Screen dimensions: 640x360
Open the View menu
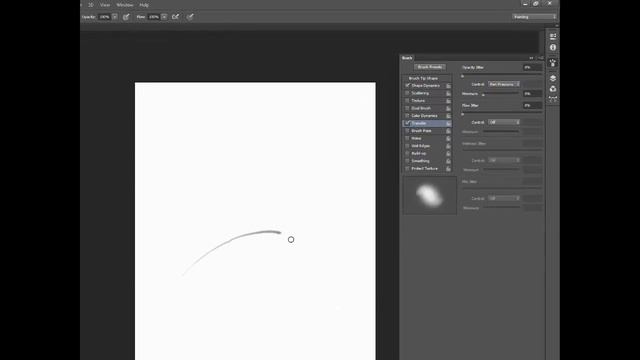[105, 5]
